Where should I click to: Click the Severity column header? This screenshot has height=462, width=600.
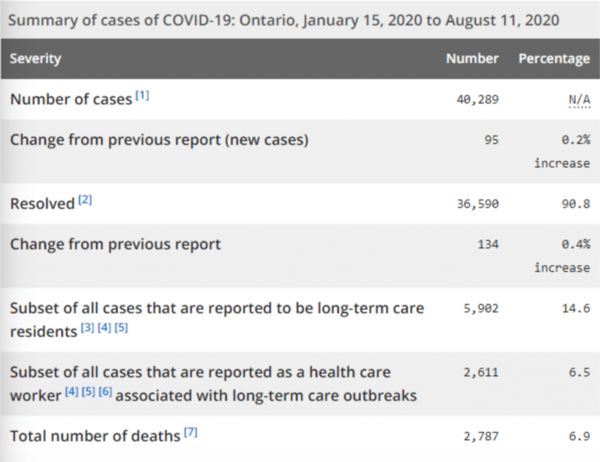point(36,58)
